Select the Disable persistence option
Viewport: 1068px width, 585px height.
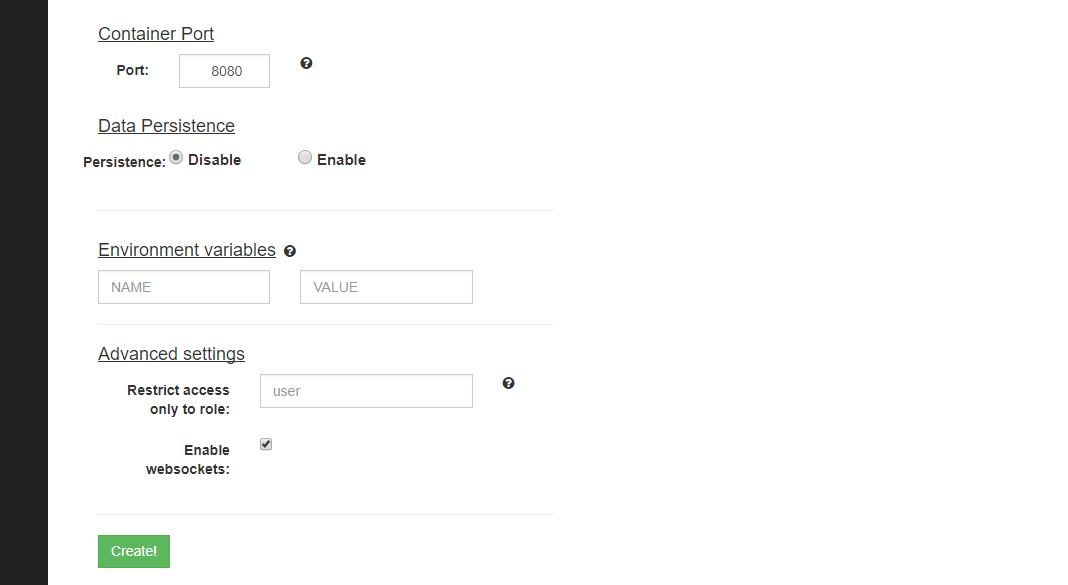[176, 157]
